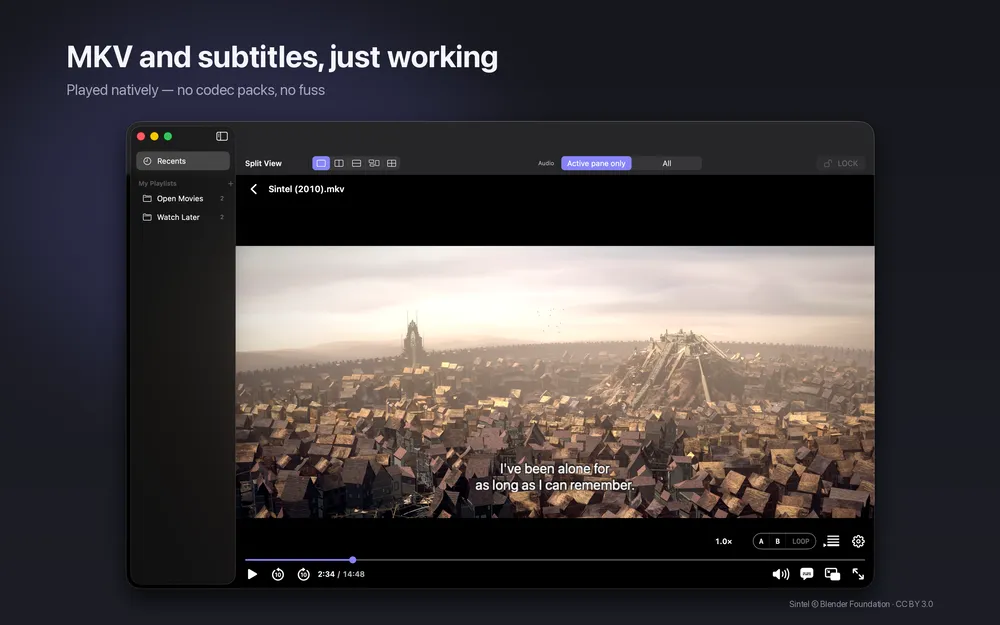Open the Watch Later playlist
Viewport: 1000px width, 625px height.
(x=183, y=217)
